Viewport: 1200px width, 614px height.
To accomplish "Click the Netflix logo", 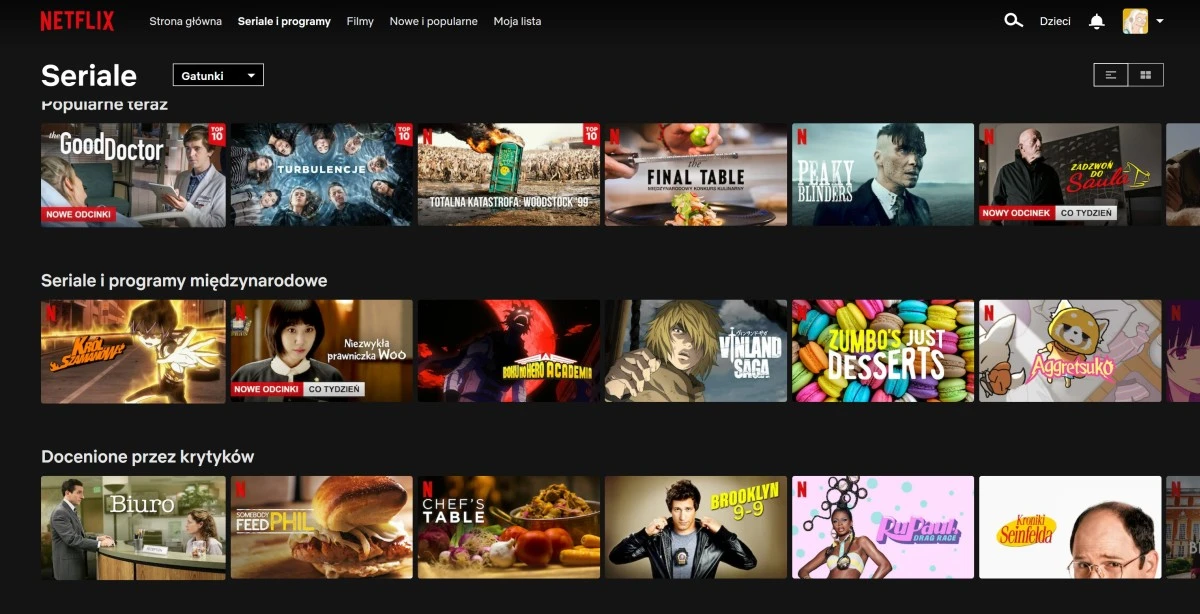I will [76, 19].
